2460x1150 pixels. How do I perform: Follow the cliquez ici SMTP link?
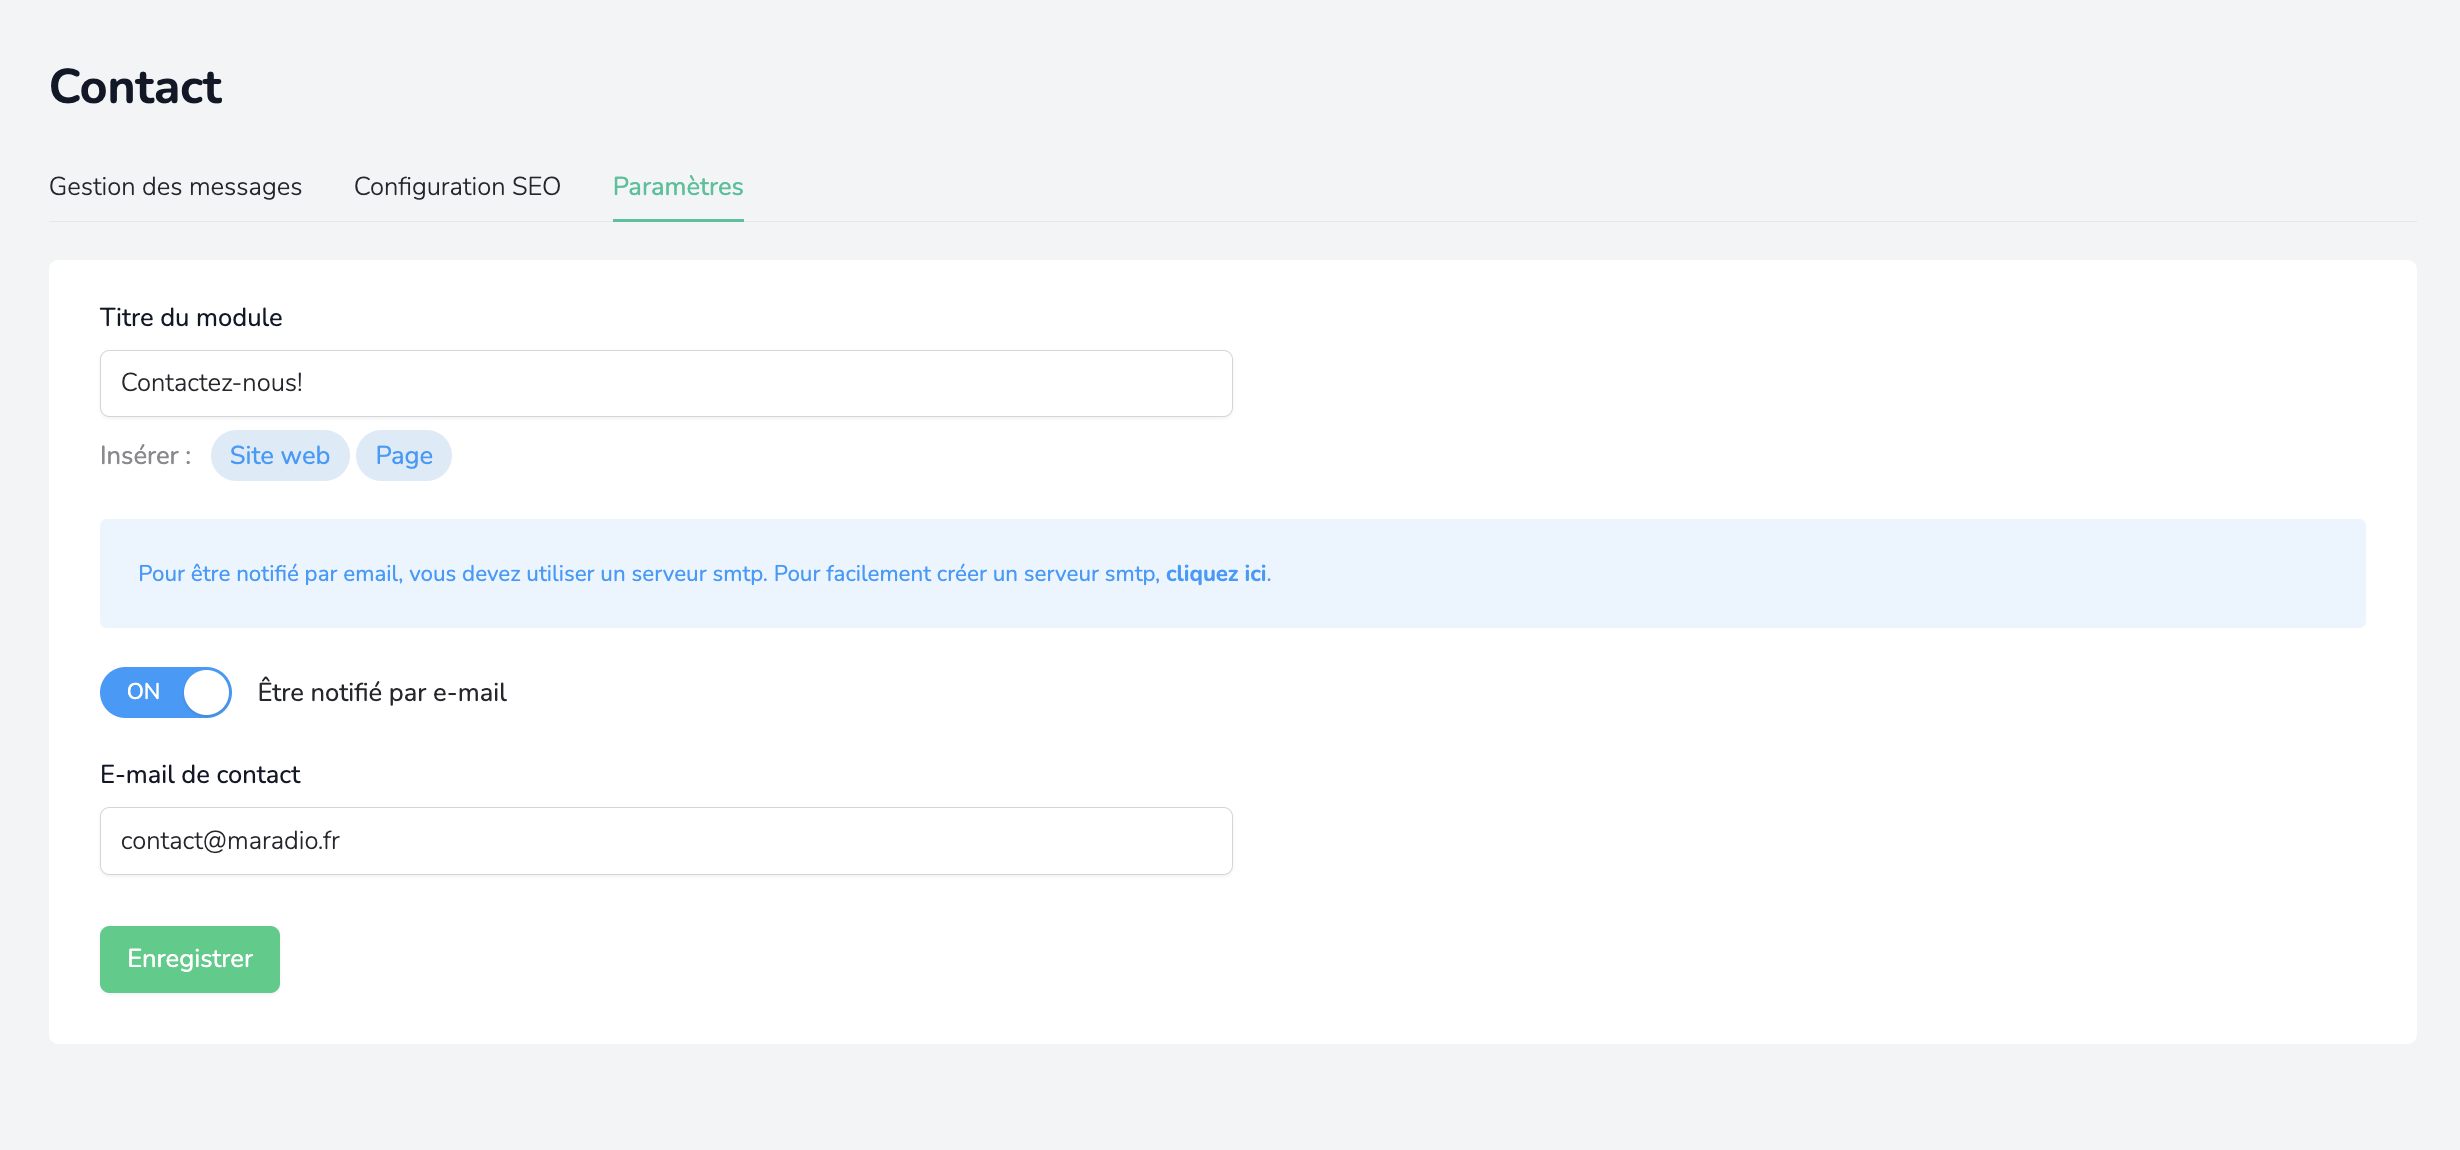click(1216, 574)
